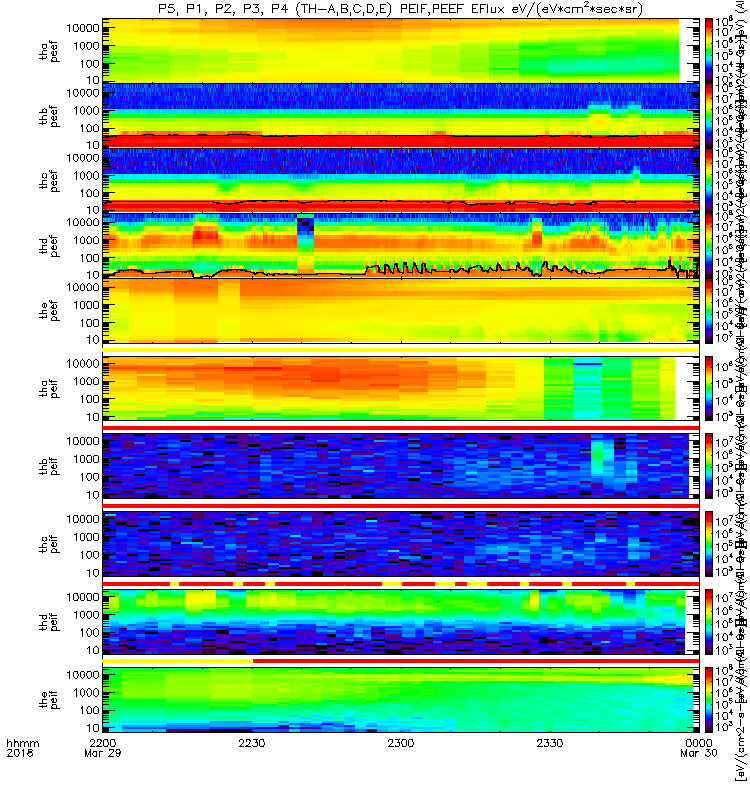Pick the color bar beside thc peif panel

click(x=709, y=544)
